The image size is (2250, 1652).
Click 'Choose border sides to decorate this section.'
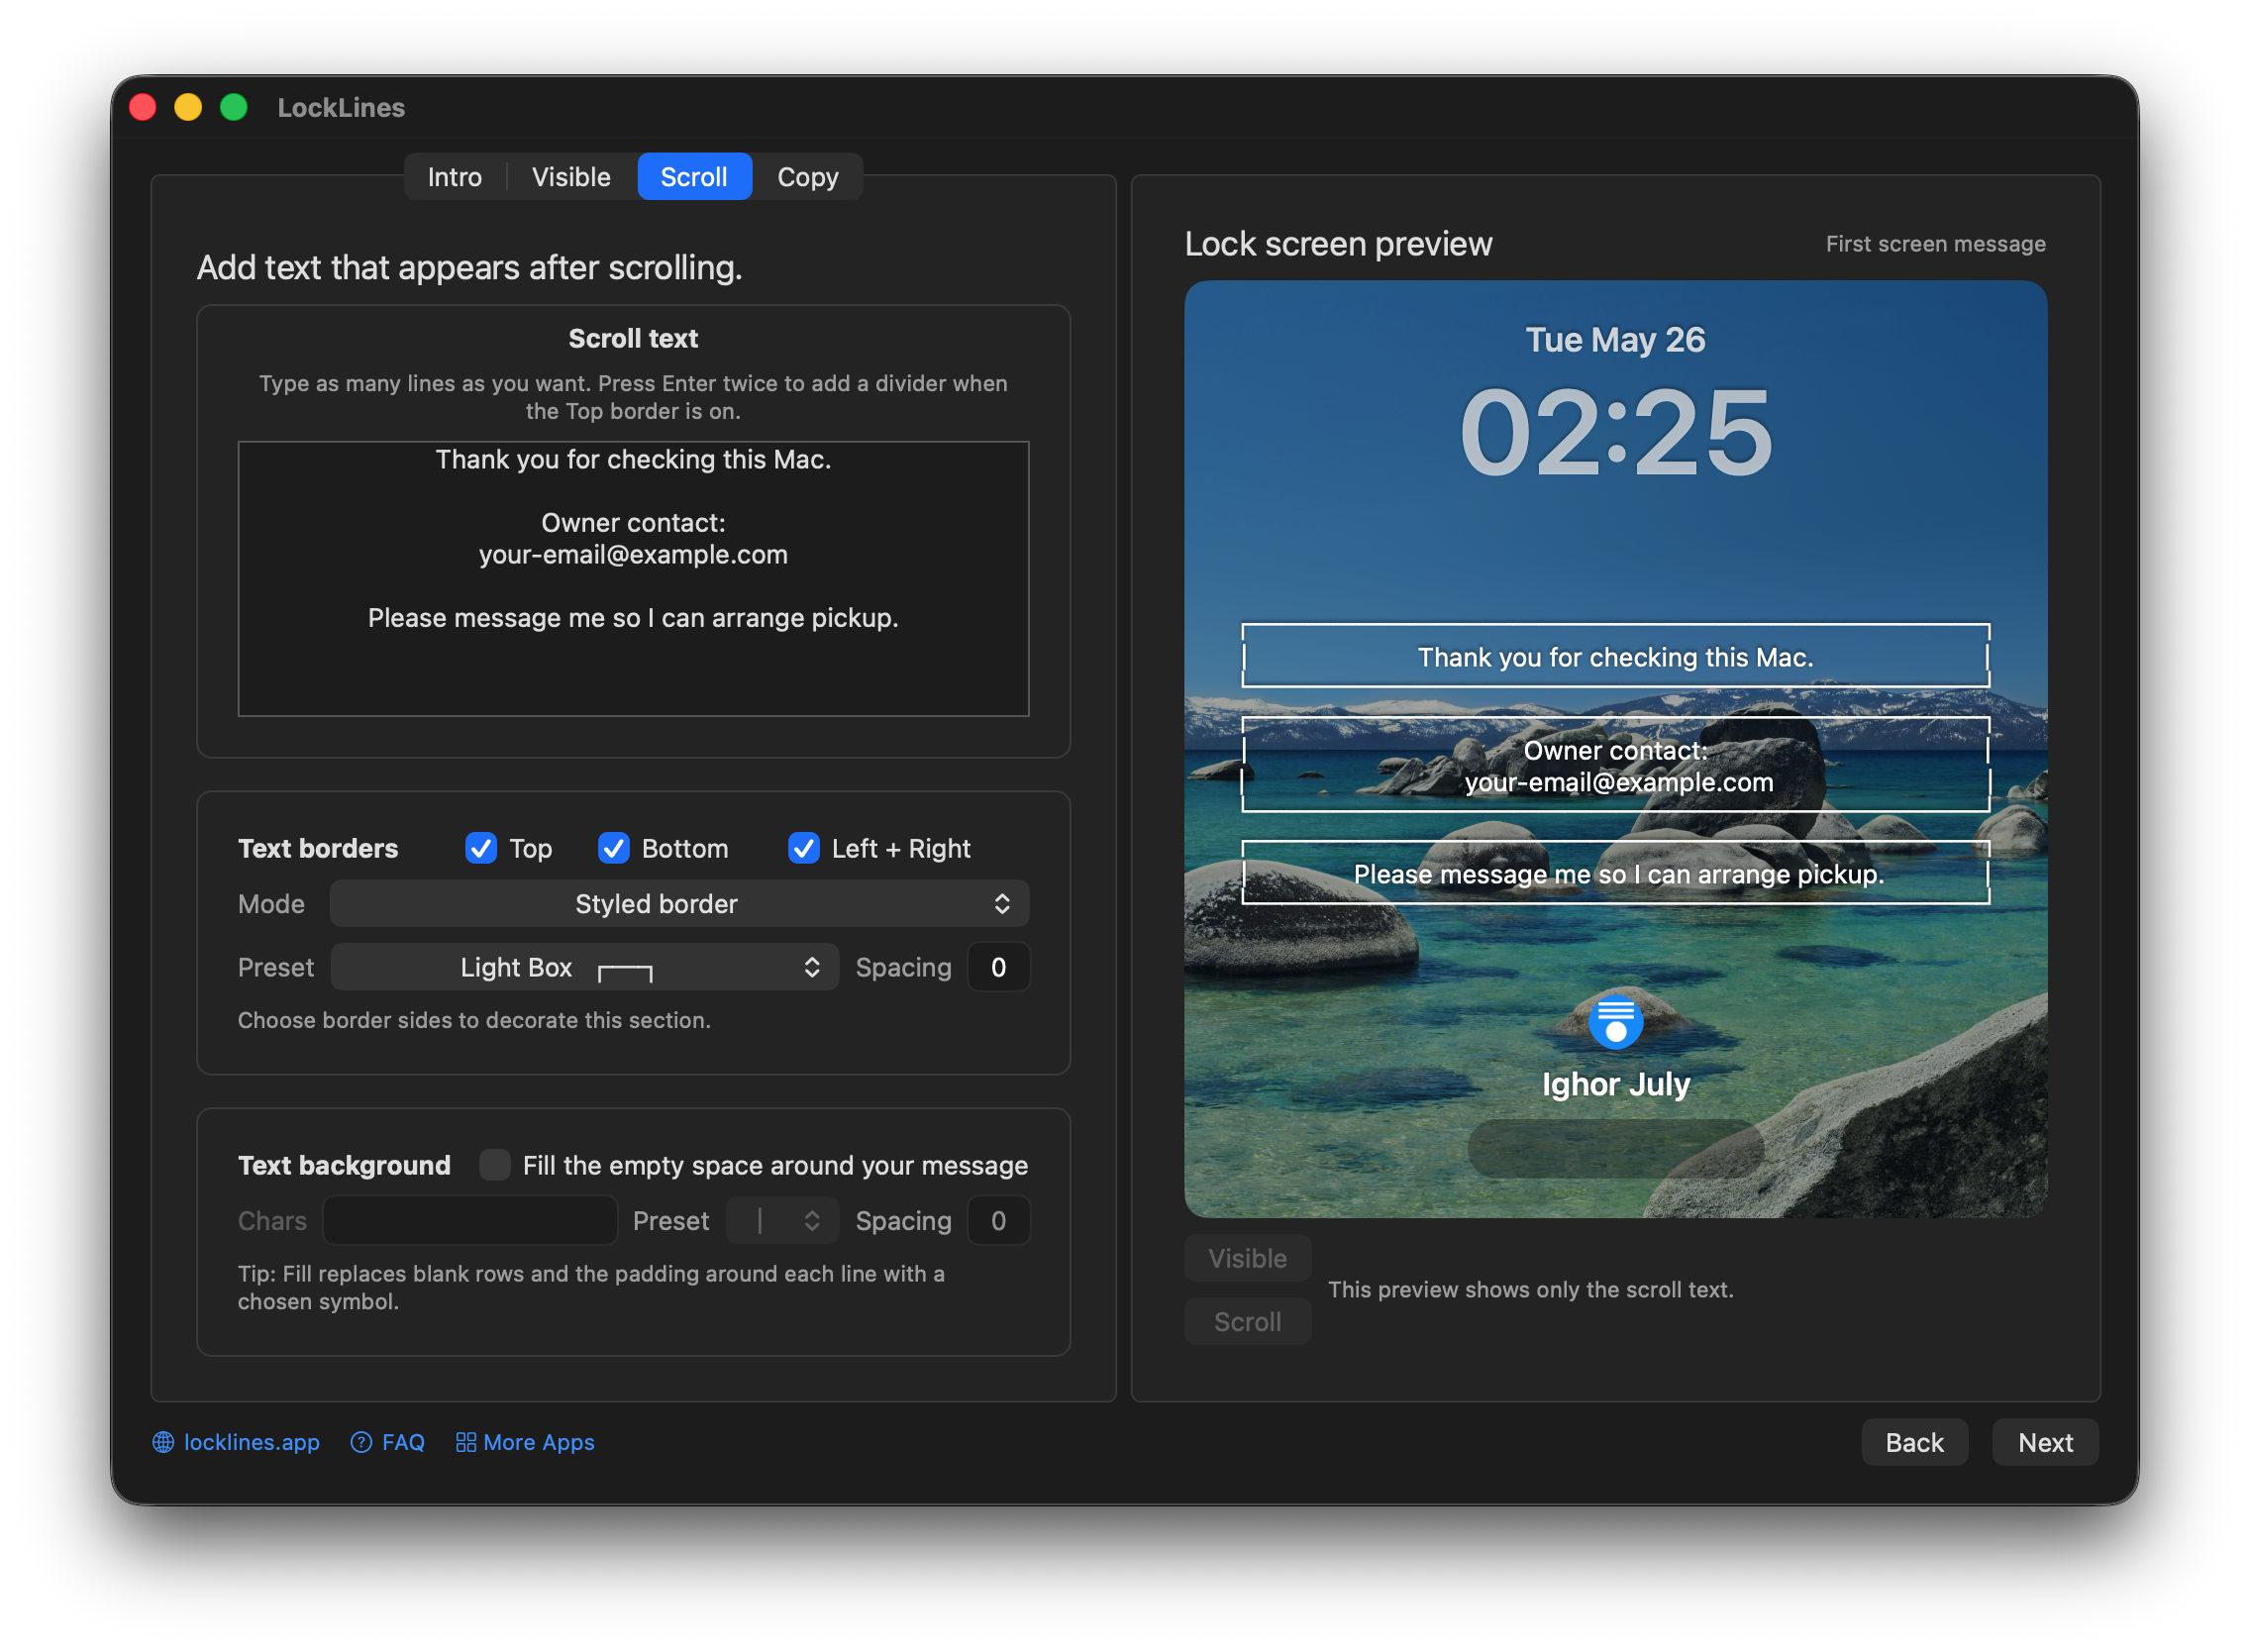[474, 1020]
